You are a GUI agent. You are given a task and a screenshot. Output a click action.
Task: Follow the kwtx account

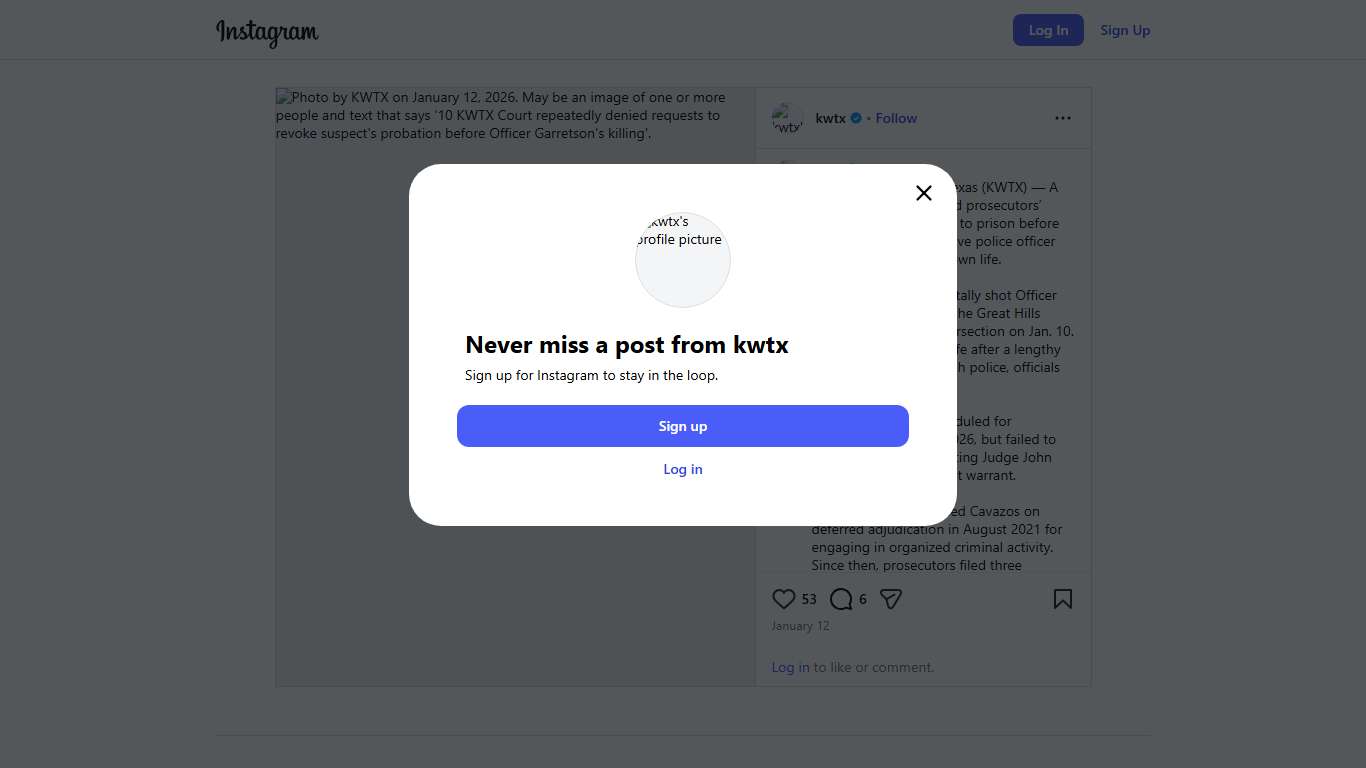pos(896,118)
